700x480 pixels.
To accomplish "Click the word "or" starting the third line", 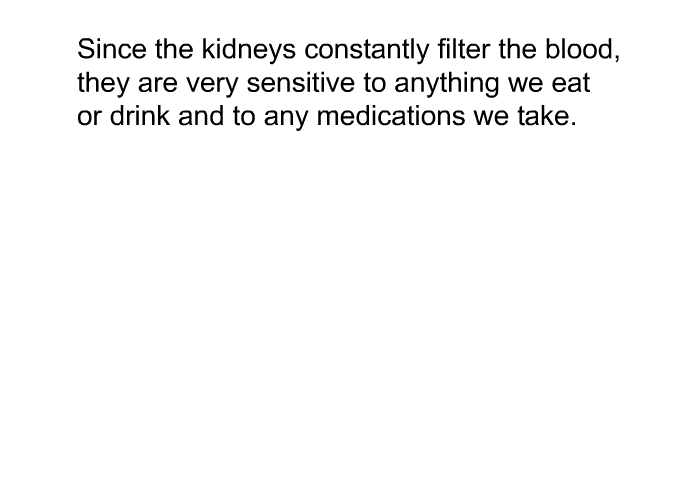I will (x=89, y=117).
